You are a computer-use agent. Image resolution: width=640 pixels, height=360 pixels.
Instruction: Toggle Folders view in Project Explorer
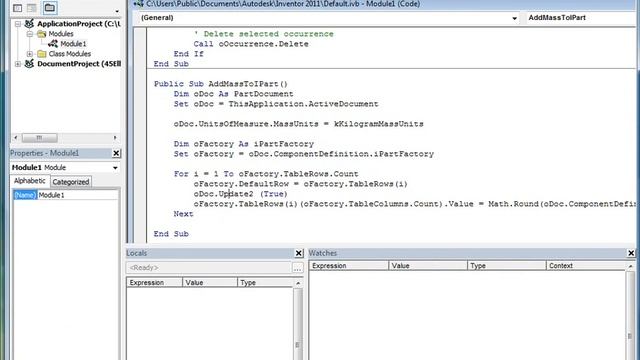[50, 8]
